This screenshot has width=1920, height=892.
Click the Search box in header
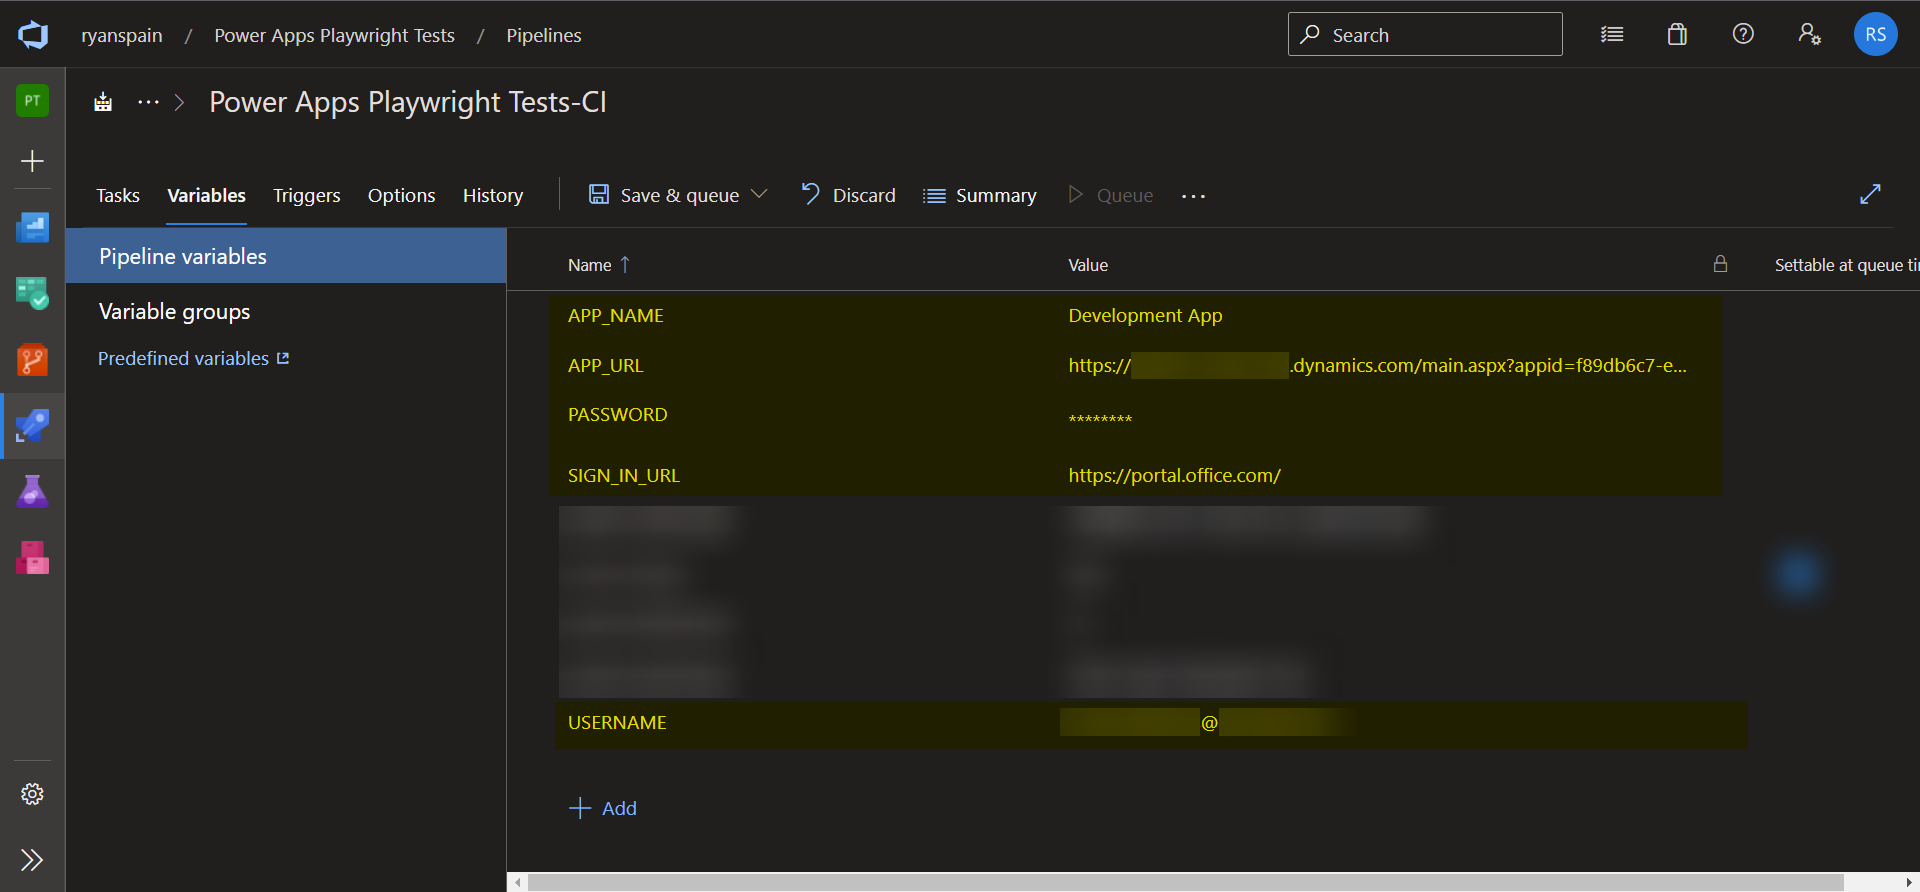point(1425,34)
